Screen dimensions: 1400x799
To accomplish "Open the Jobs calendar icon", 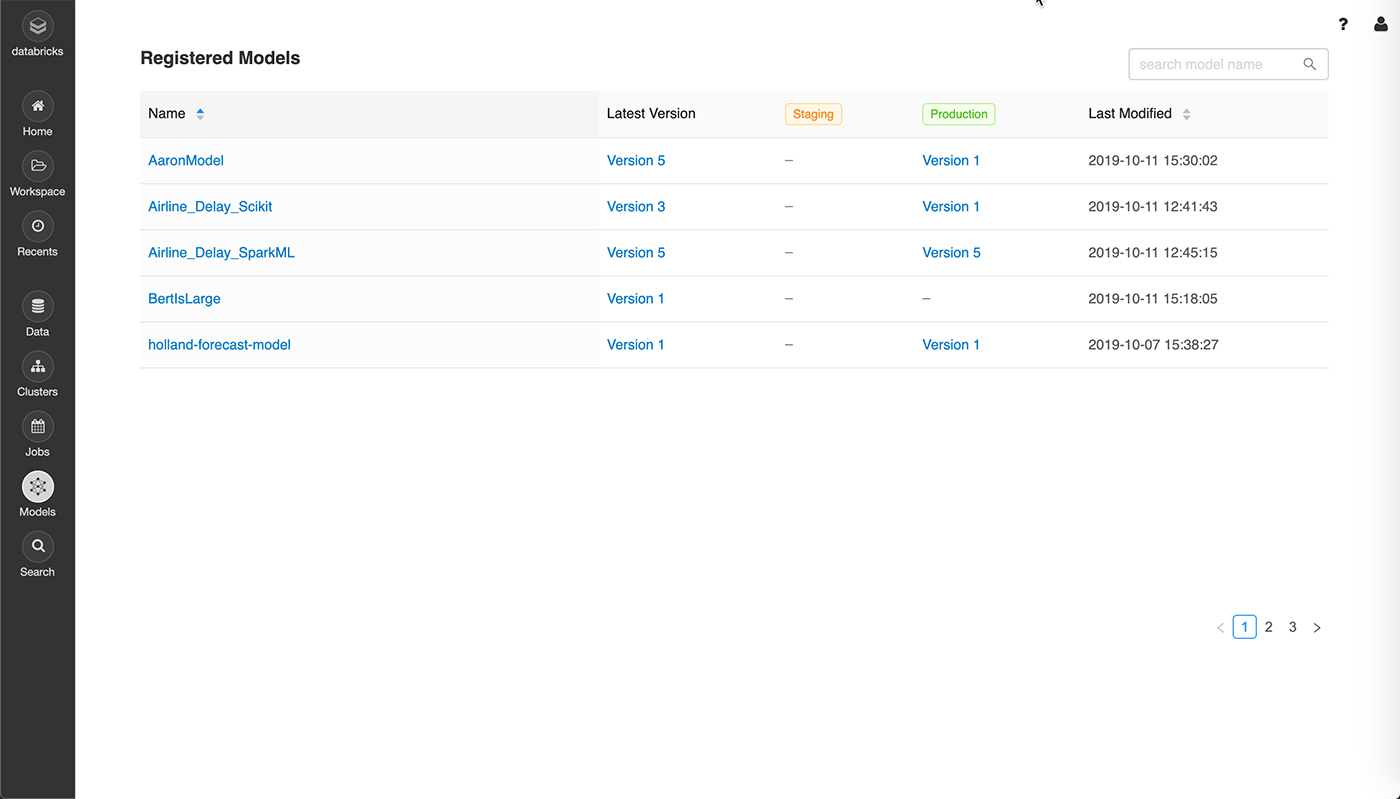I will (37, 426).
